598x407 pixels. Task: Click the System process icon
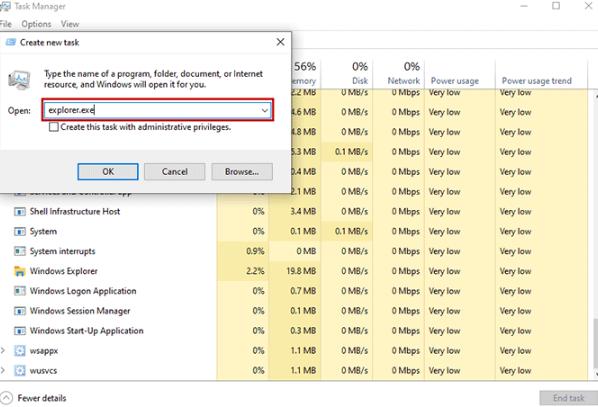coord(19,232)
